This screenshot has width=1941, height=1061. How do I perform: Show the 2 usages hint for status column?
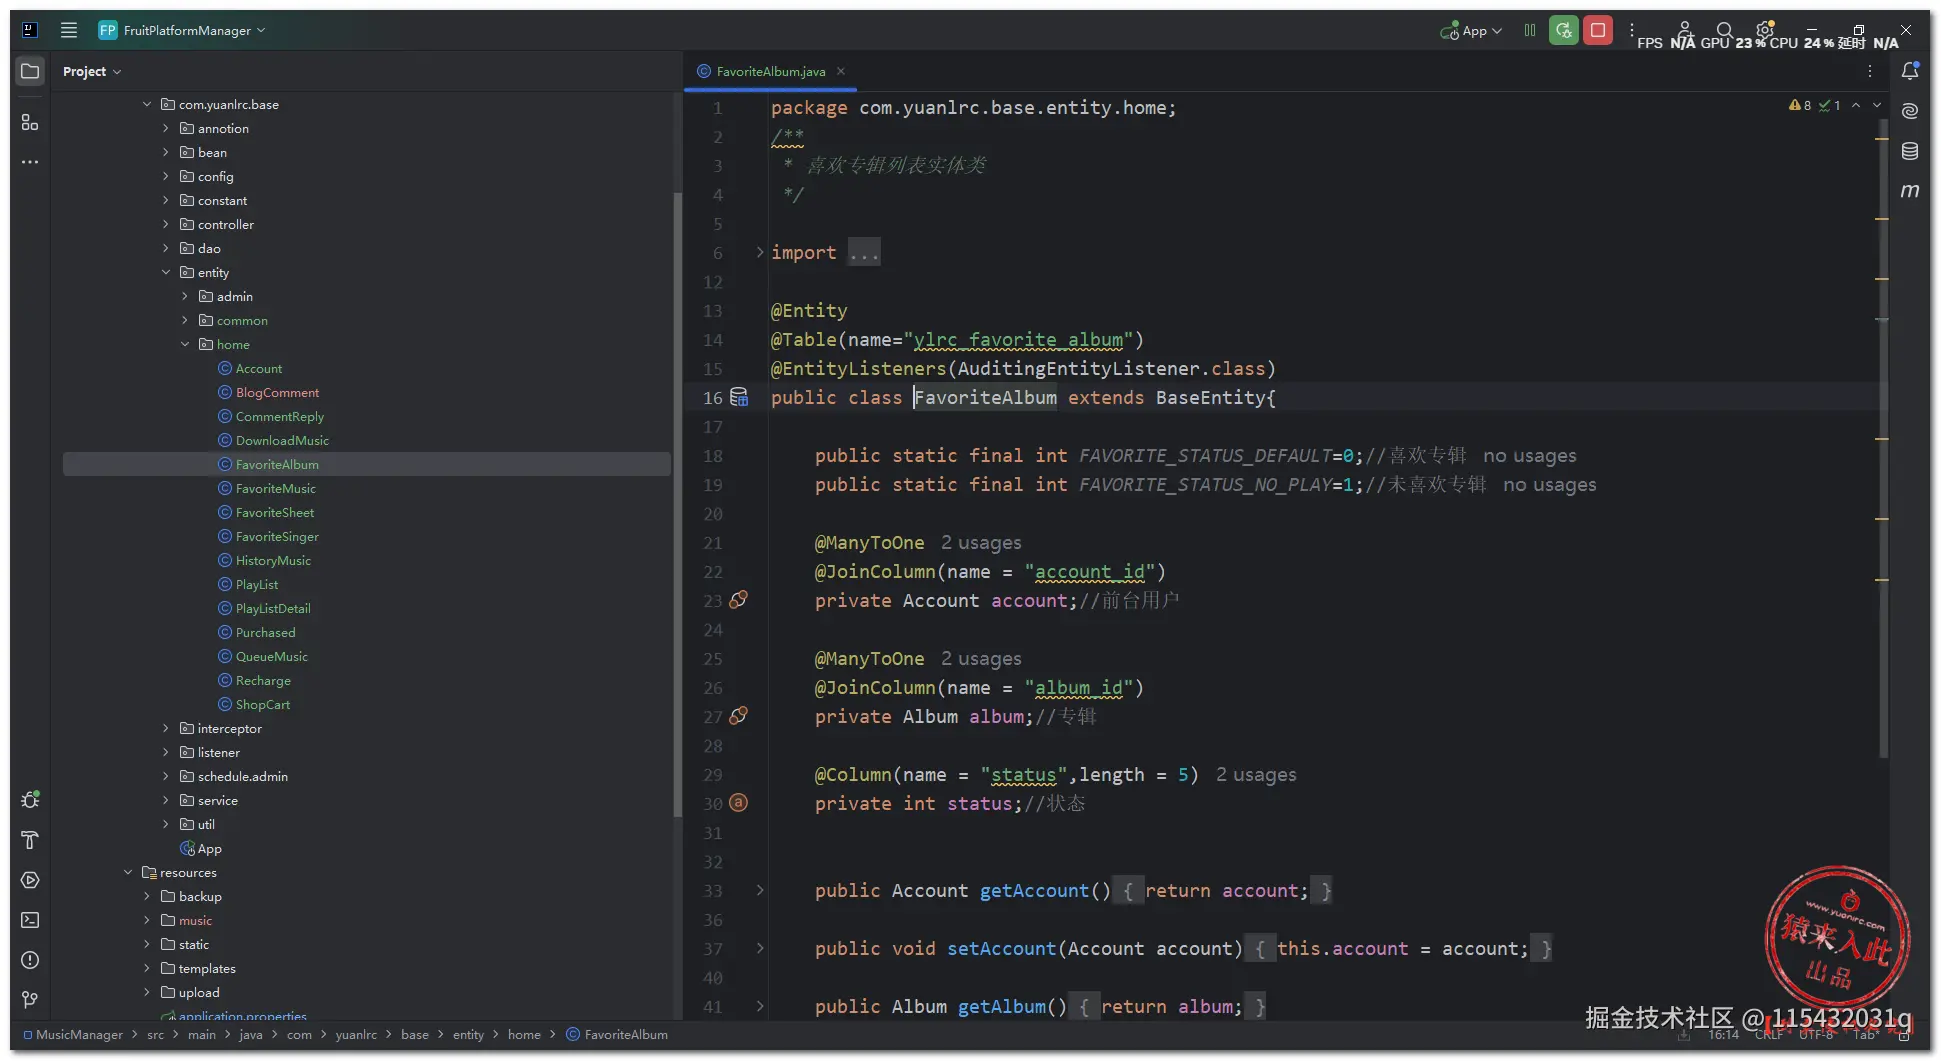click(1256, 774)
